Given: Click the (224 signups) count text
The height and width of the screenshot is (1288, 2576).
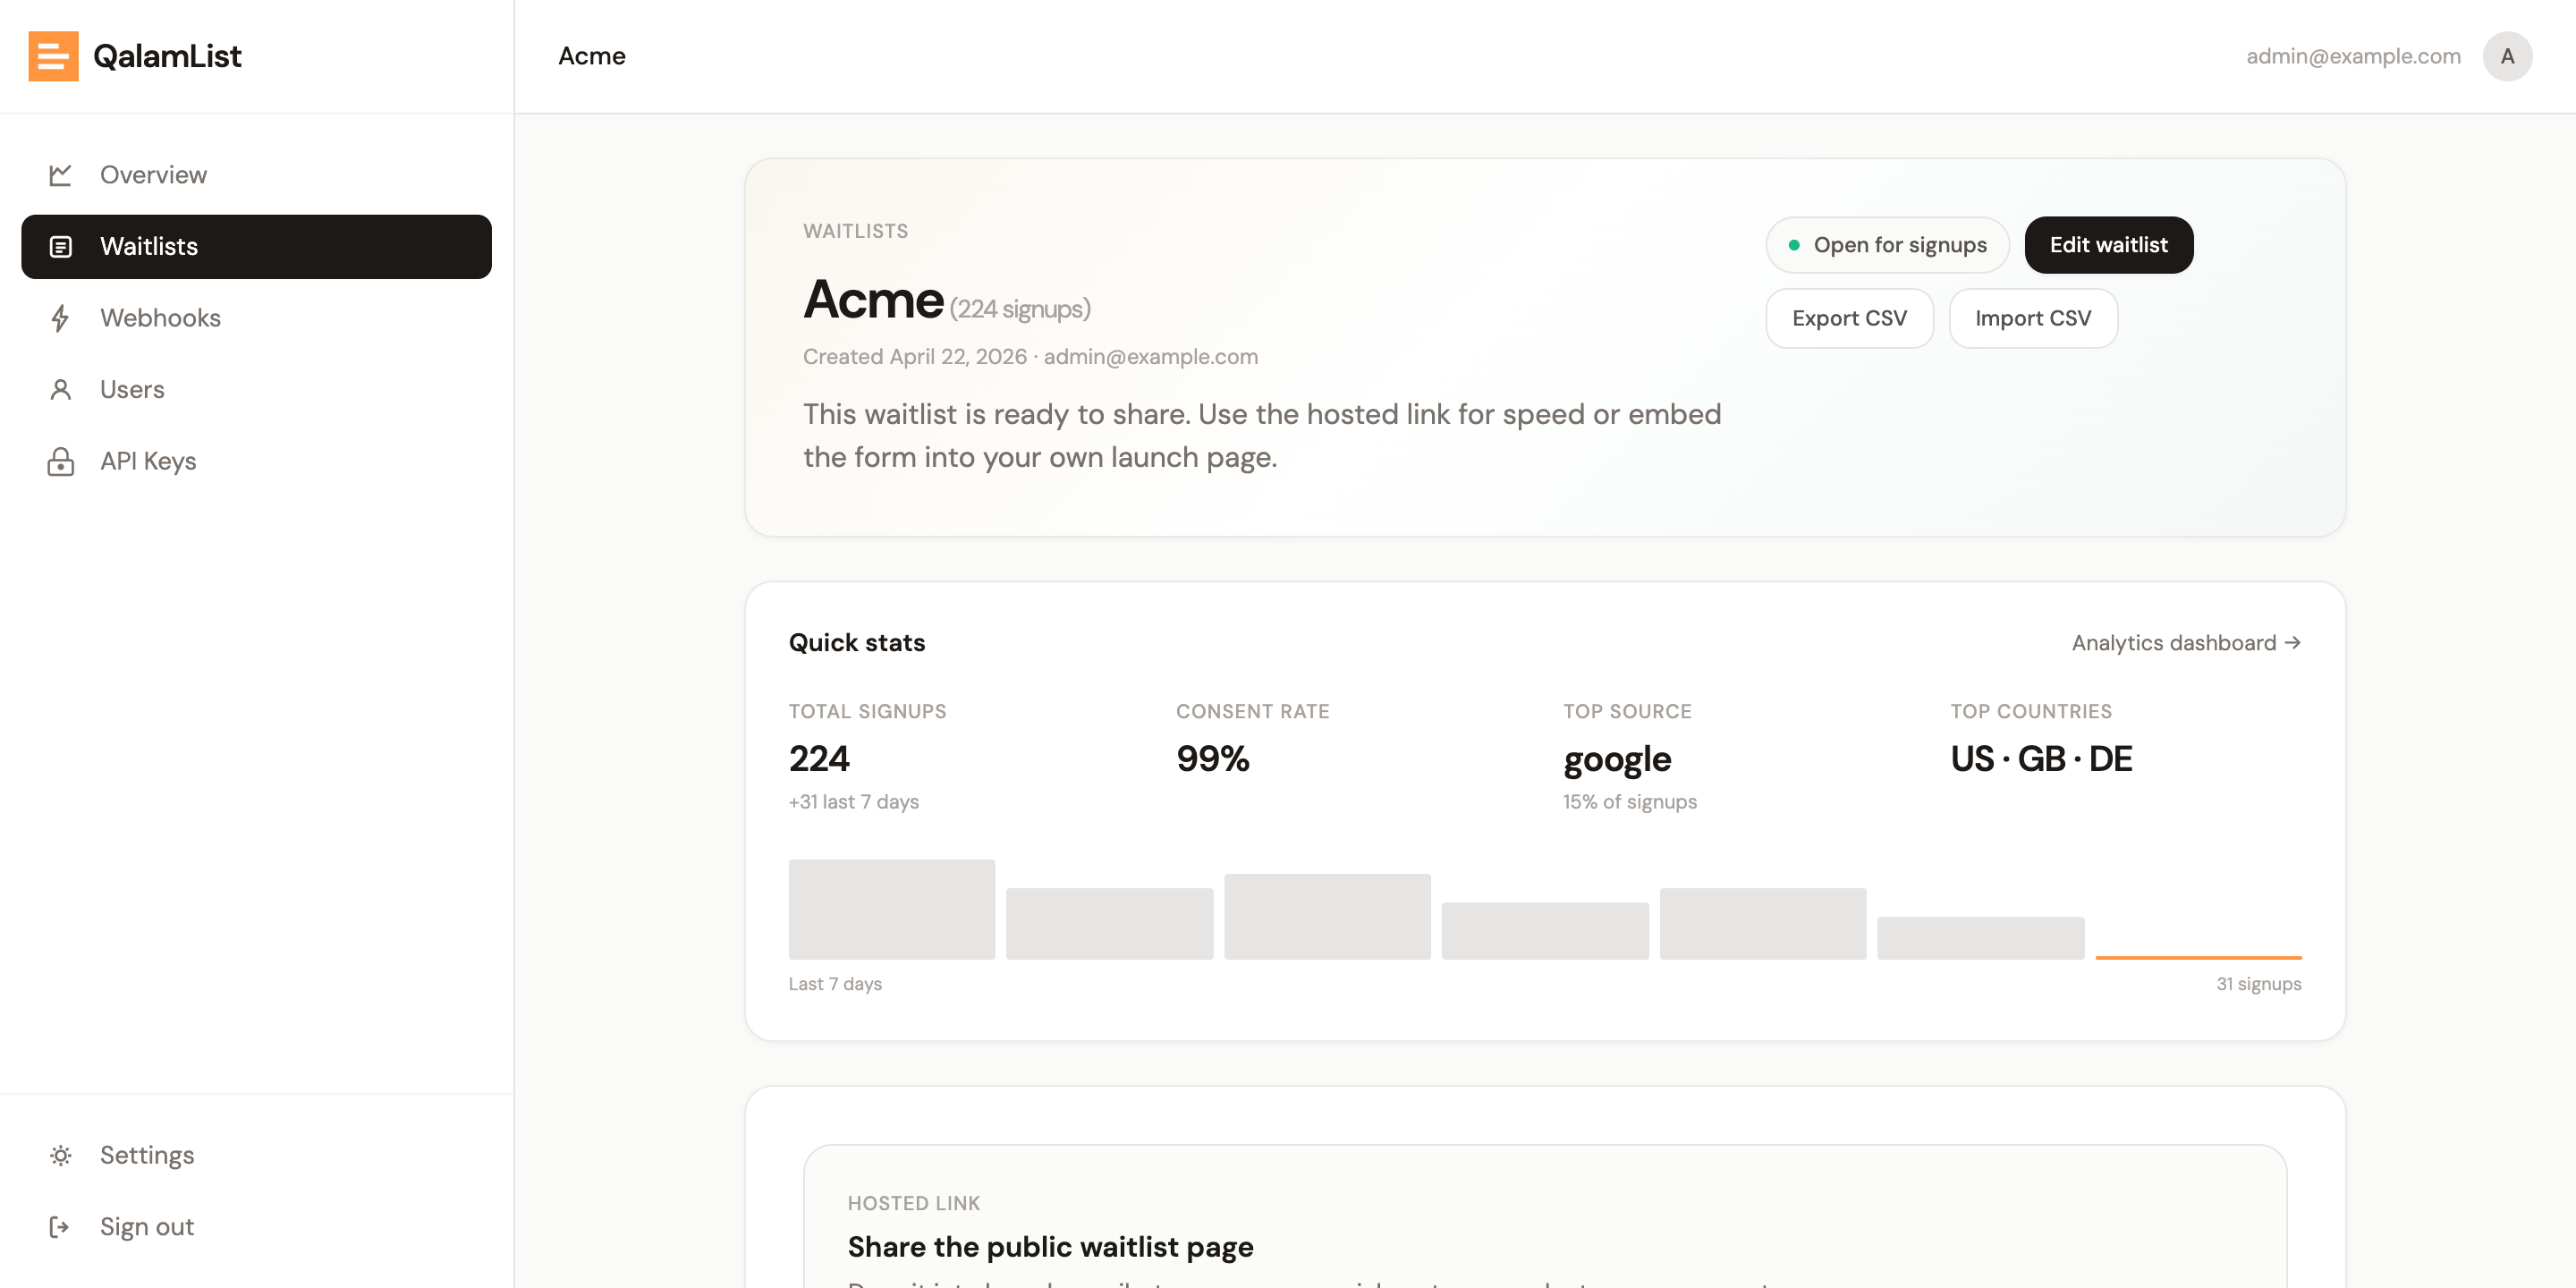Looking at the screenshot, I should coord(1020,309).
